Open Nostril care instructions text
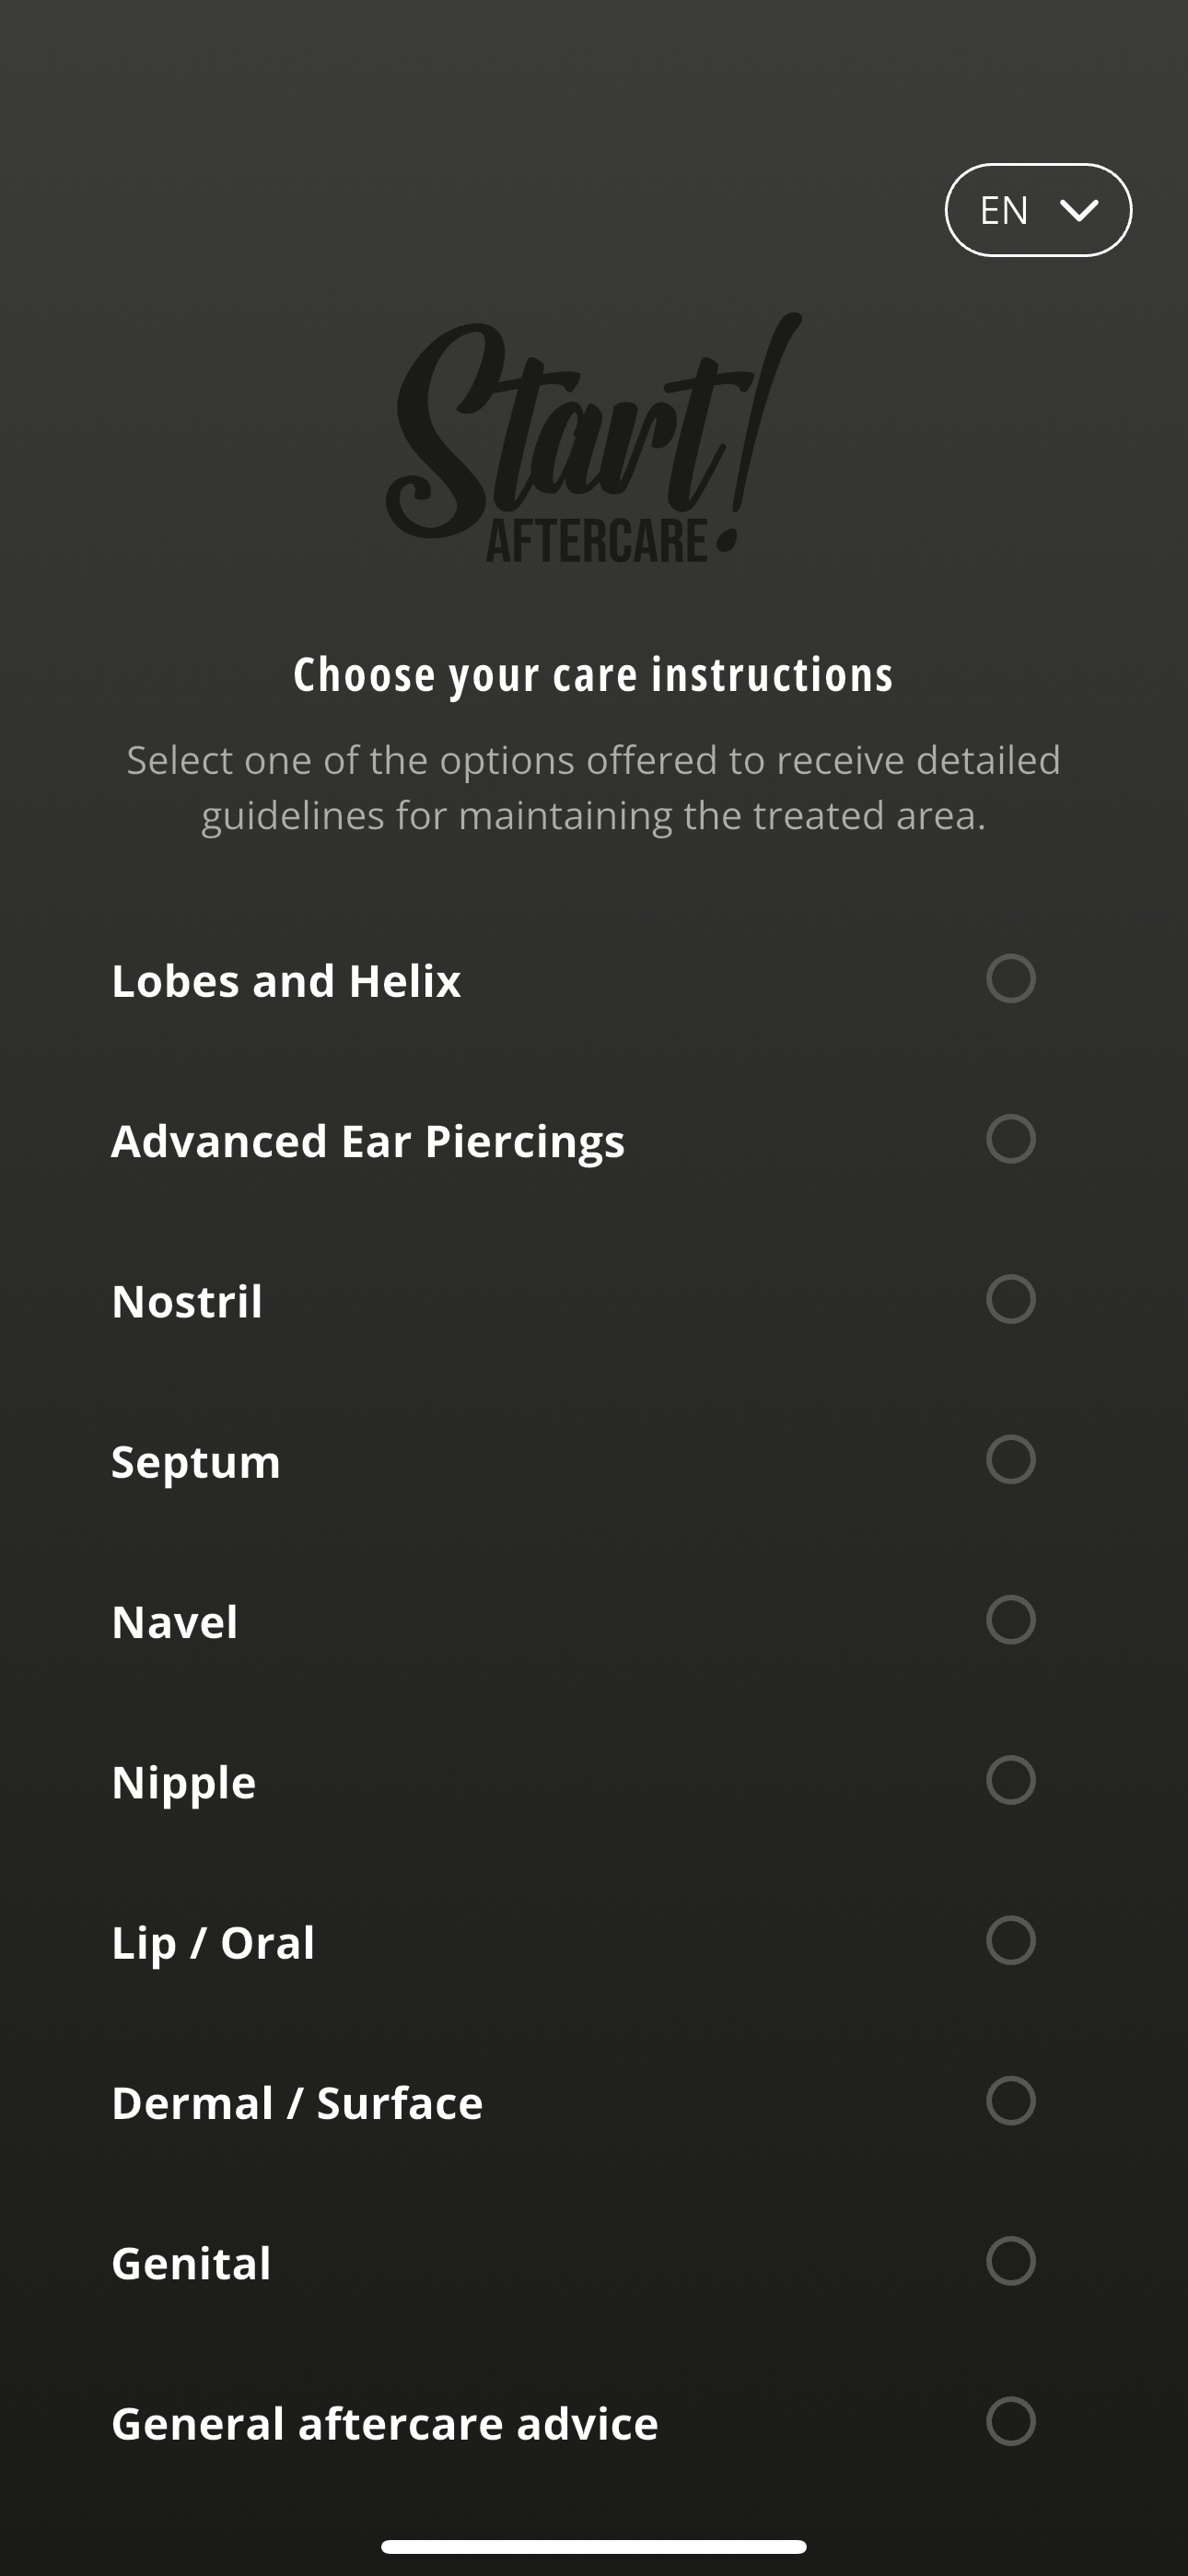Viewport: 1188px width, 2576px height. pyautogui.click(x=187, y=1301)
